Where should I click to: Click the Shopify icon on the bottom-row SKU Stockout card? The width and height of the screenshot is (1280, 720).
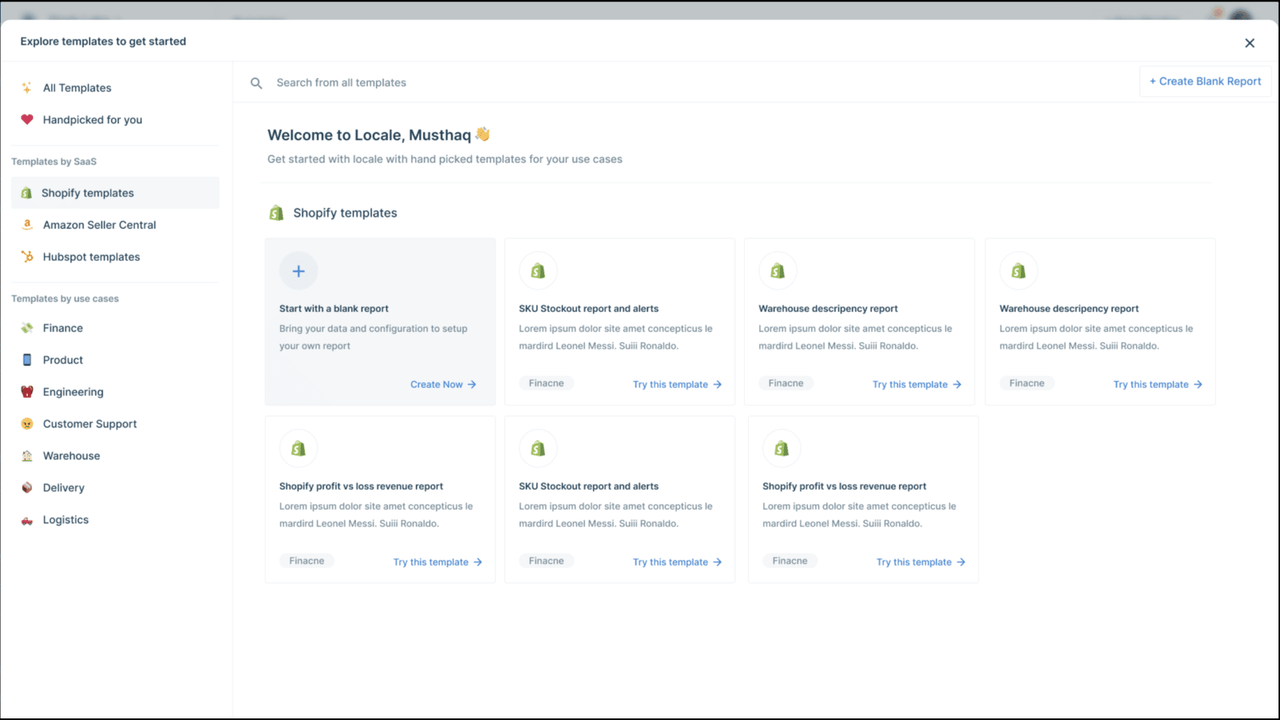(x=538, y=449)
